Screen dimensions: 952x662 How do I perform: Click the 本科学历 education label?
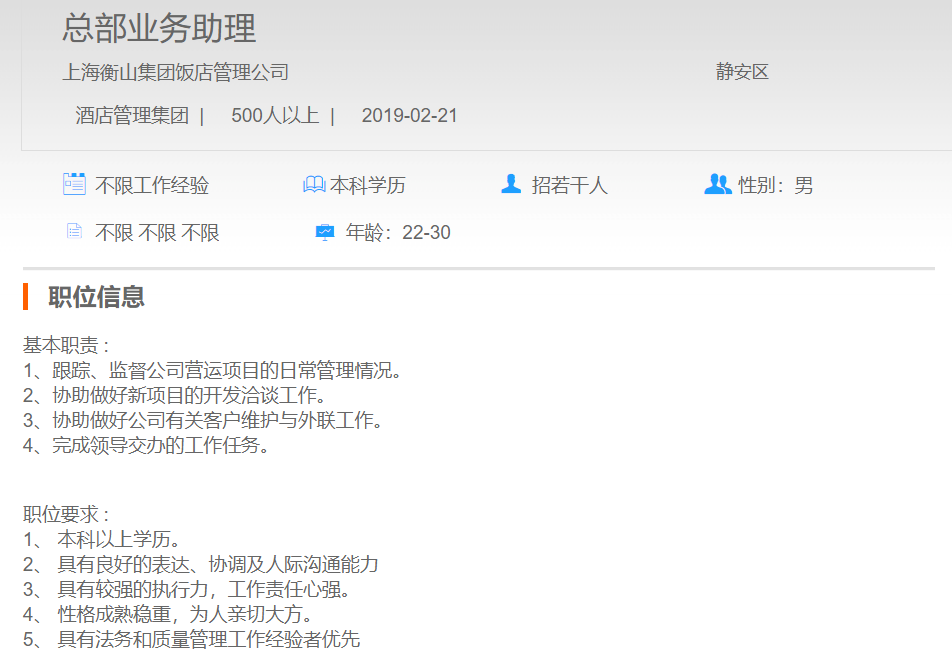pos(368,185)
